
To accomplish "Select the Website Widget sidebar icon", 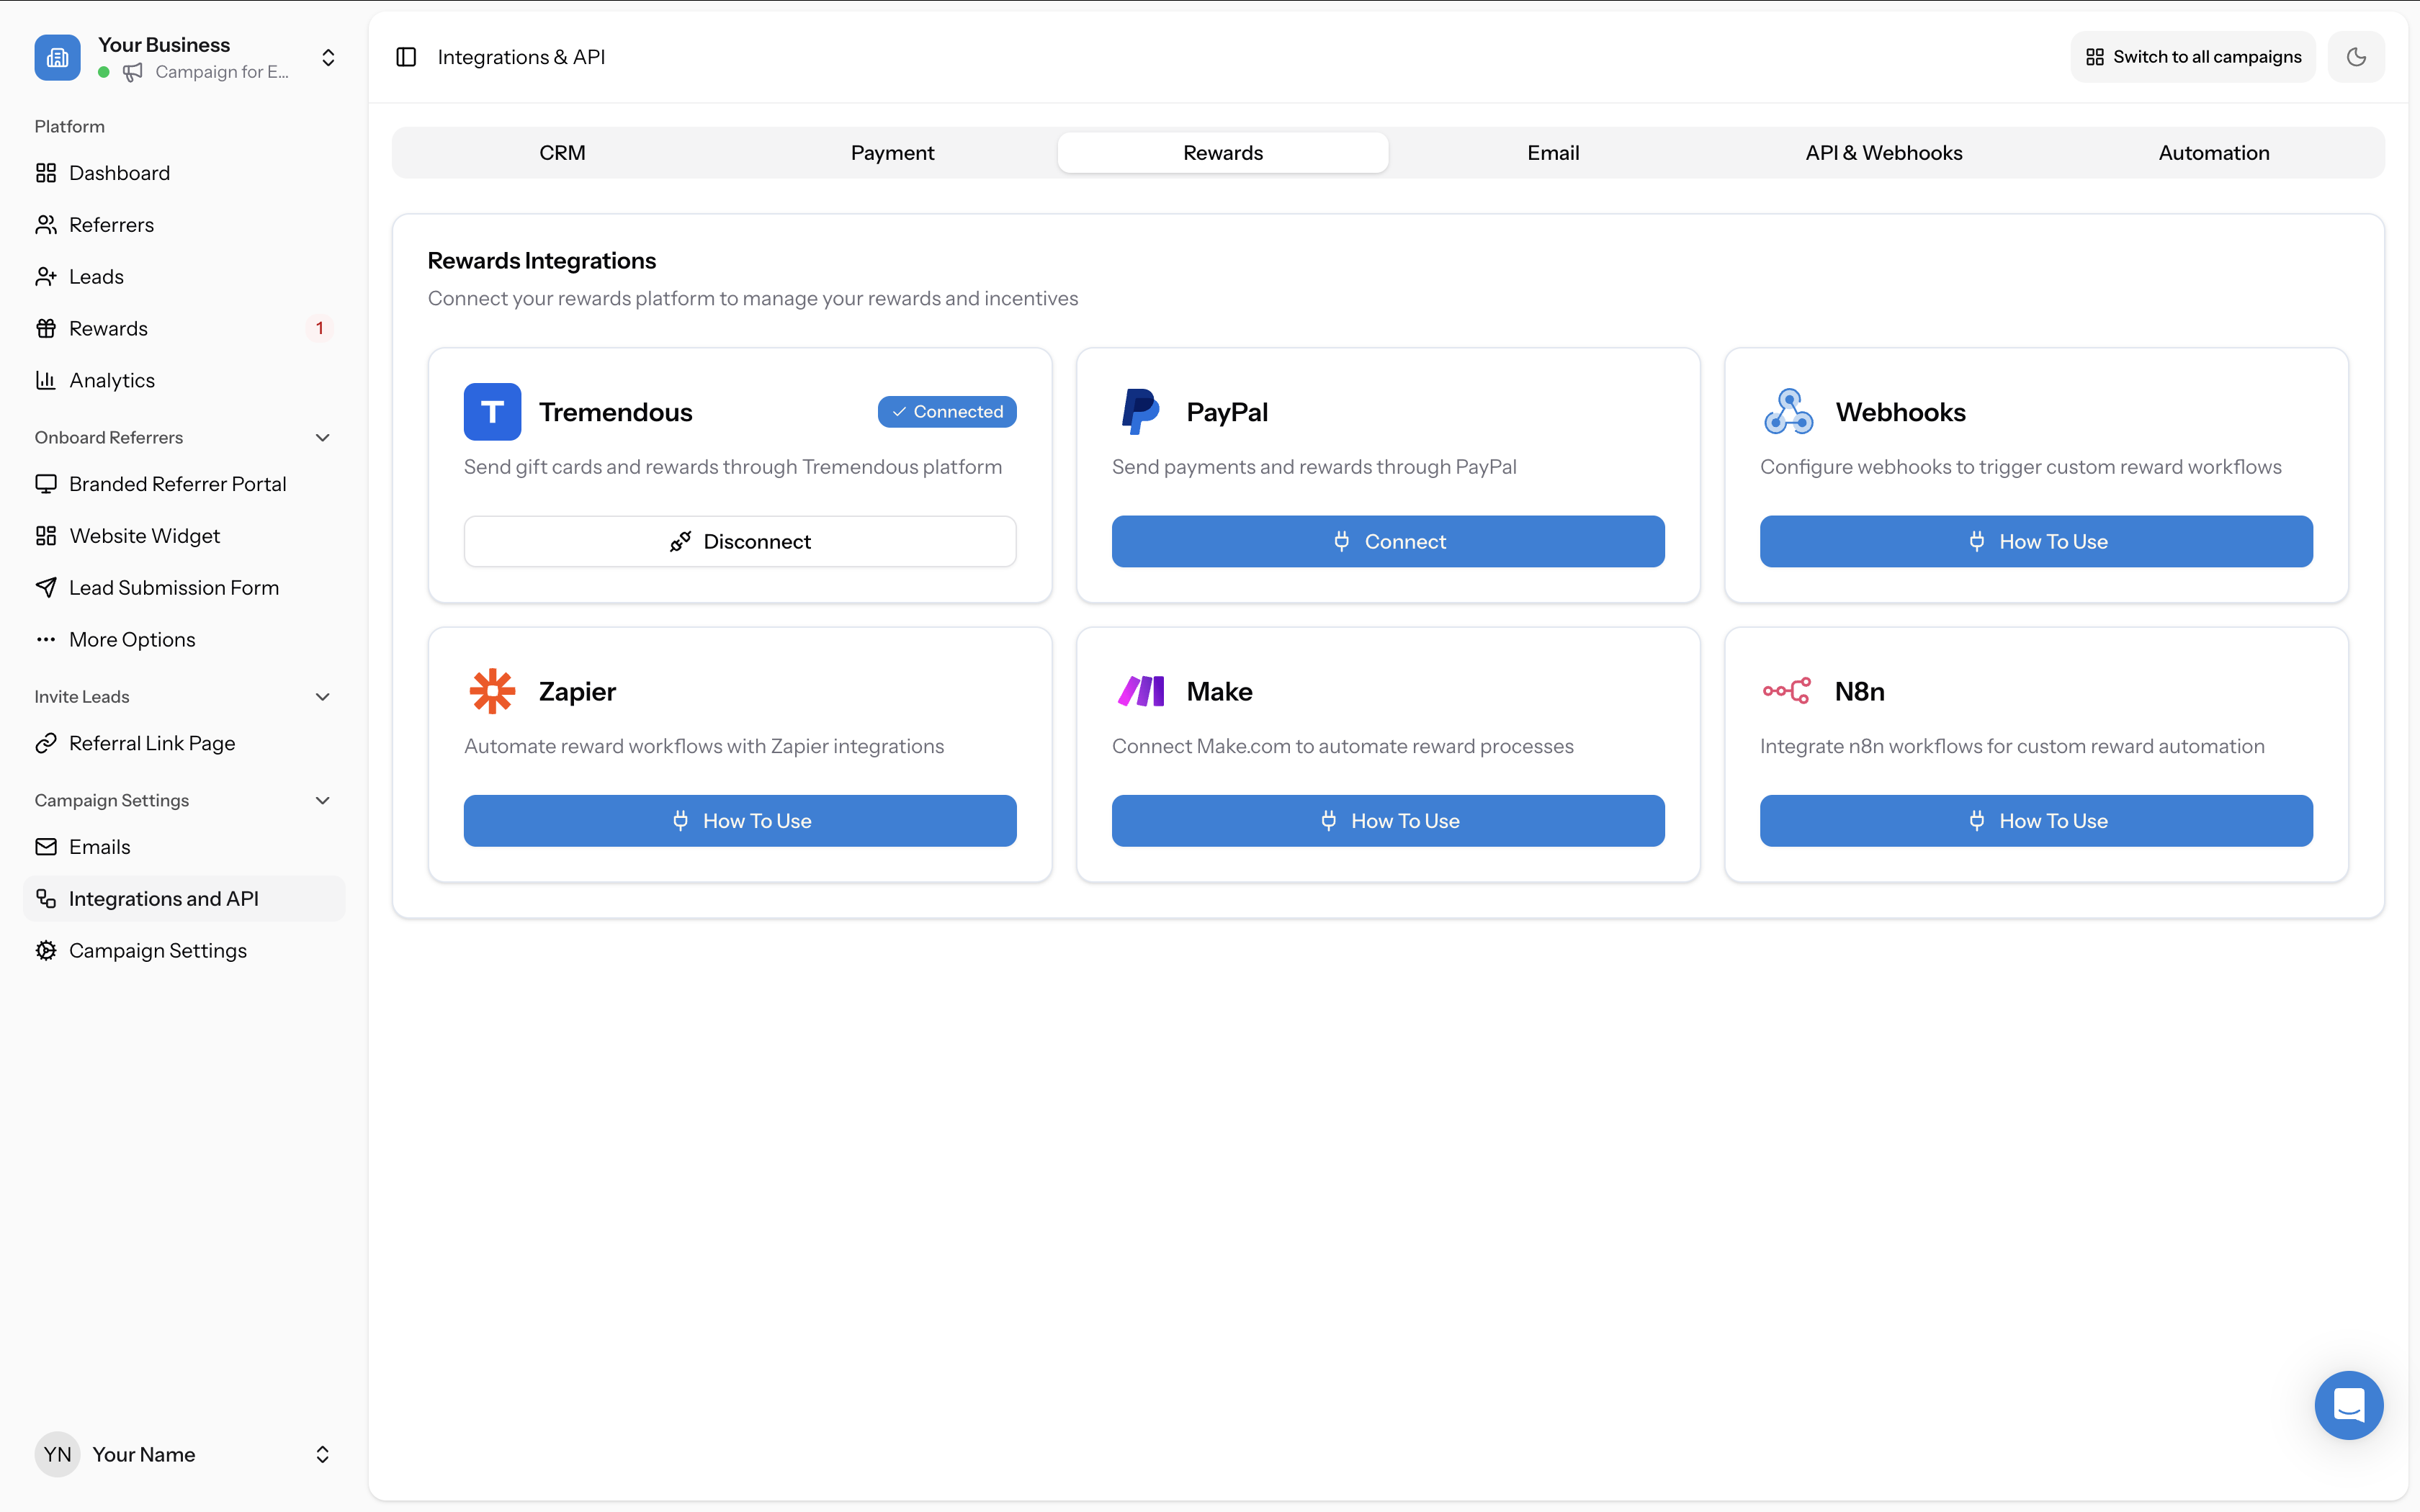I will pyautogui.click(x=46, y=535).
